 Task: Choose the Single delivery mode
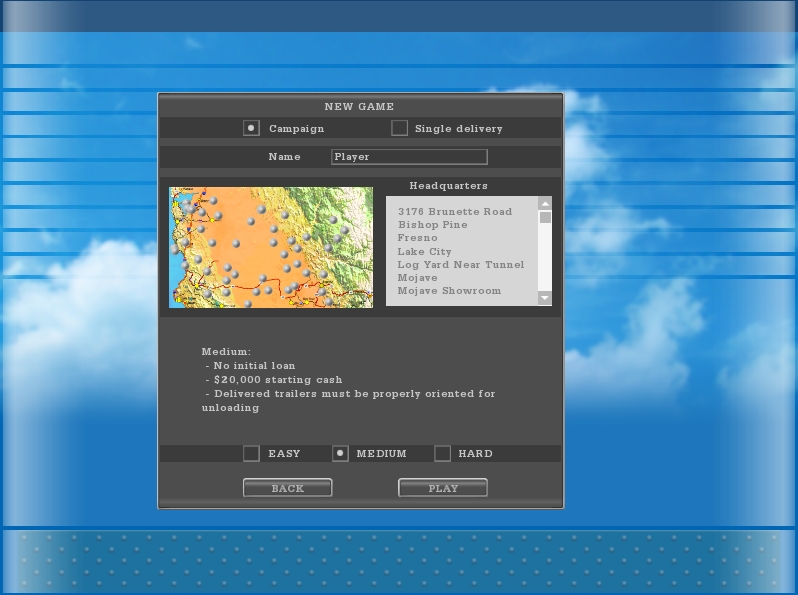[x=400, y=128]
